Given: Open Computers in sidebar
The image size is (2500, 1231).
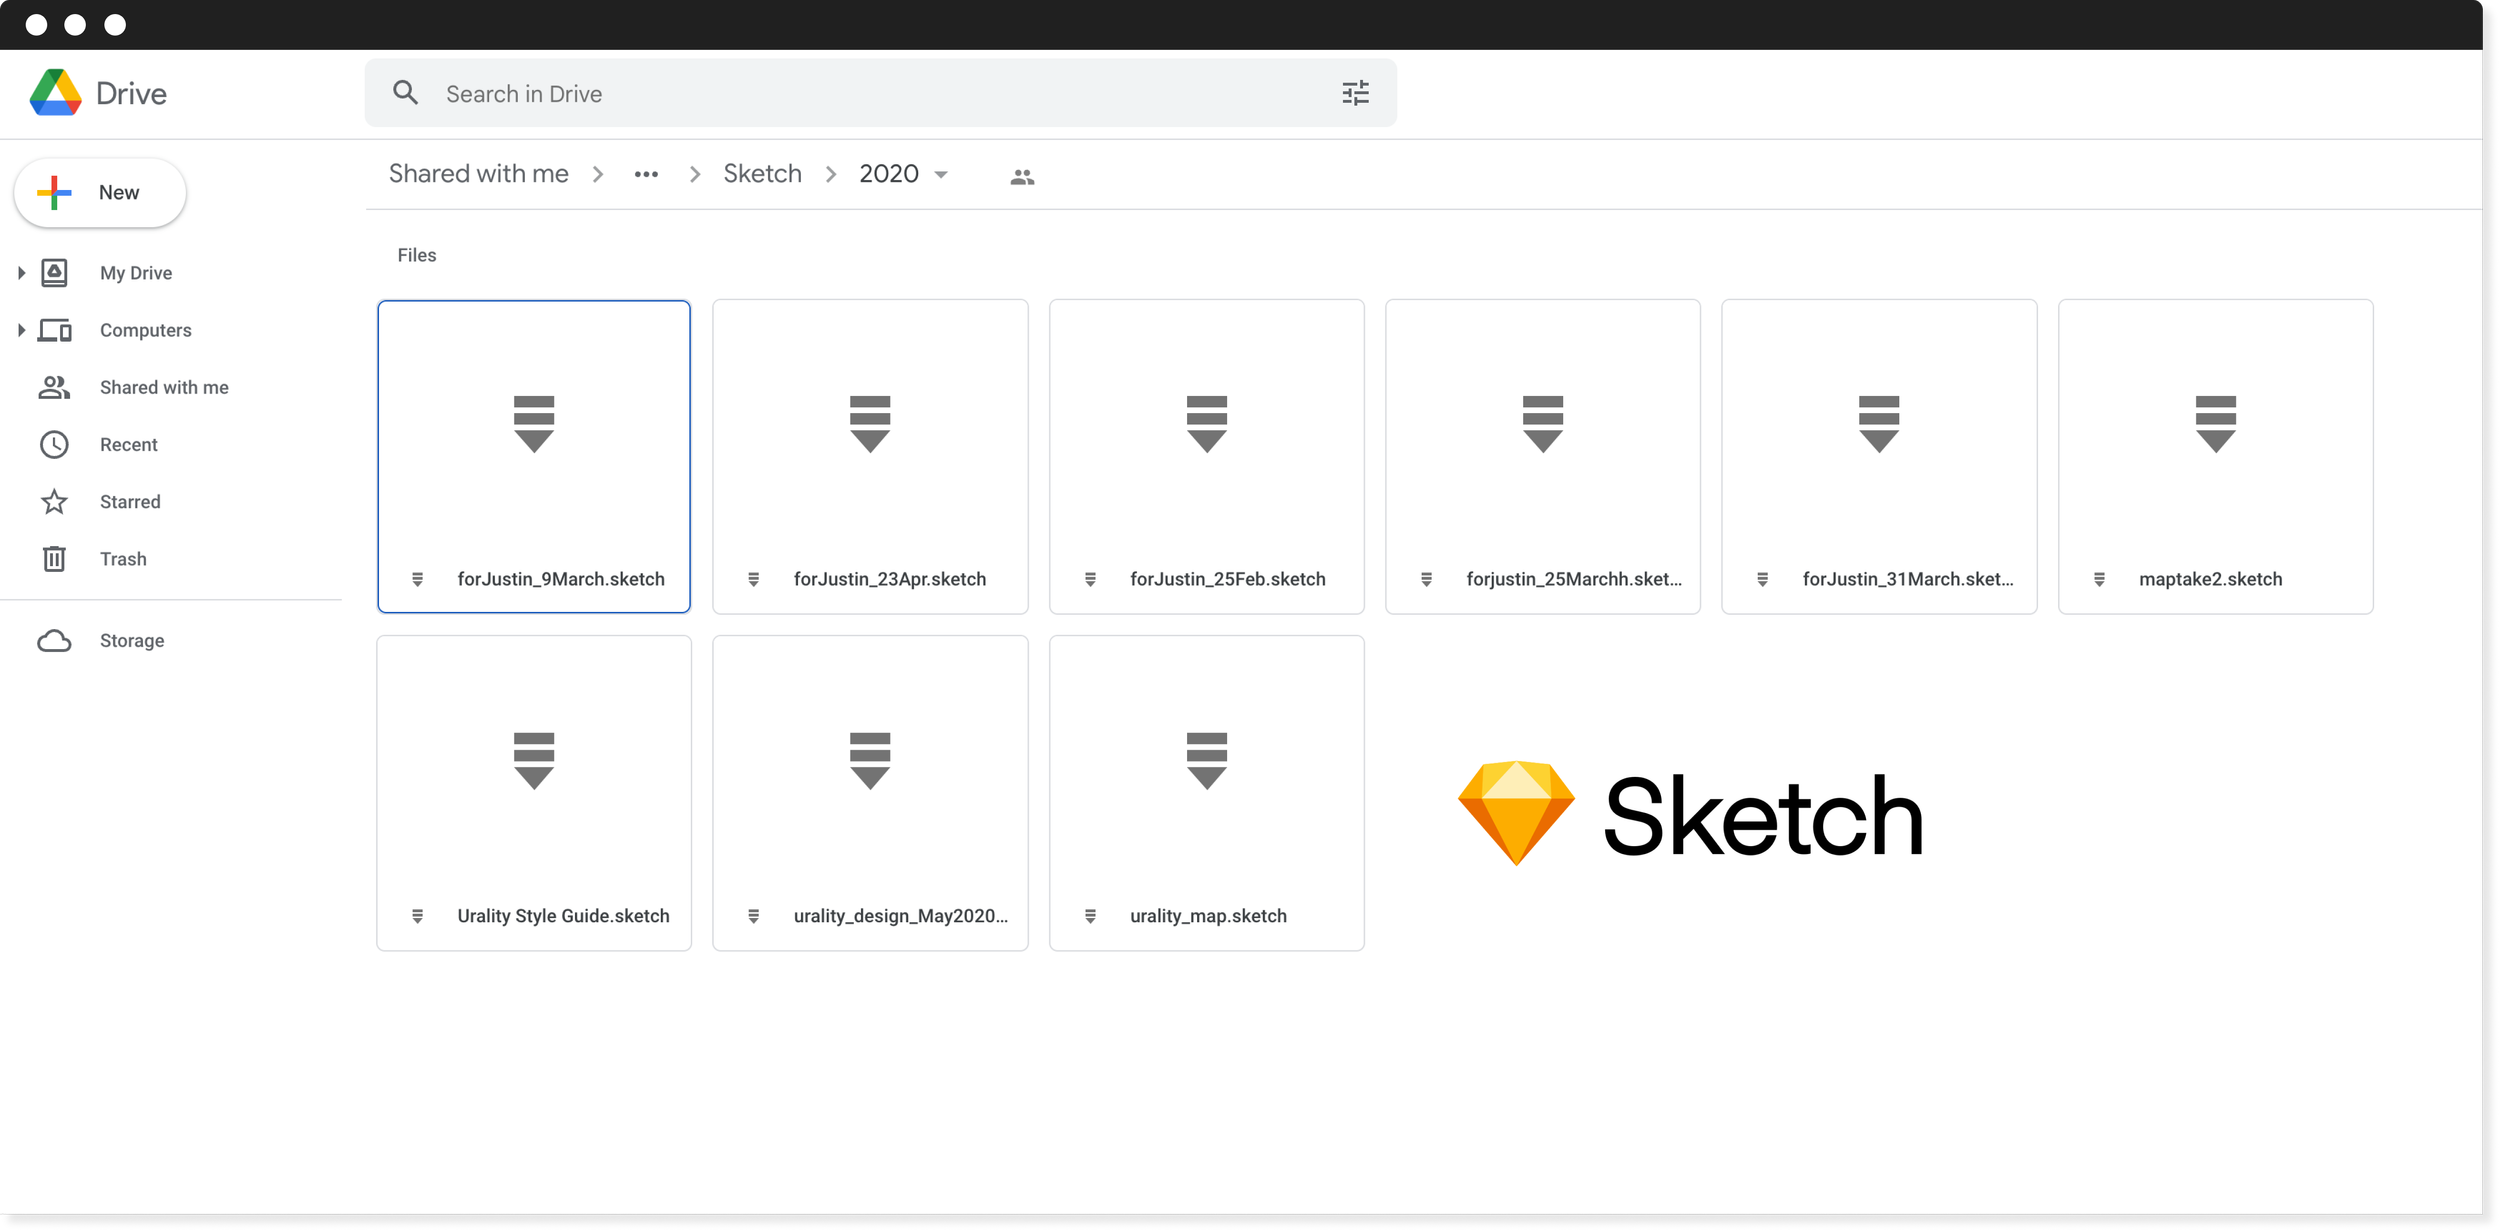Looking at the screenshot, I should click(x=146, y=330).
